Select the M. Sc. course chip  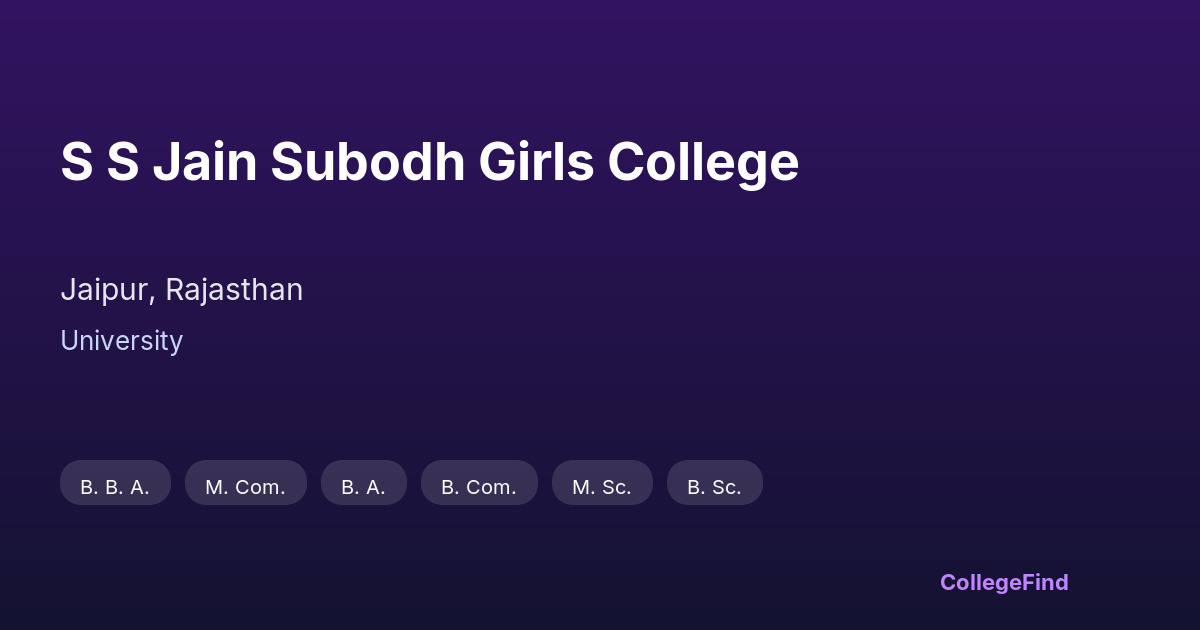602,483
